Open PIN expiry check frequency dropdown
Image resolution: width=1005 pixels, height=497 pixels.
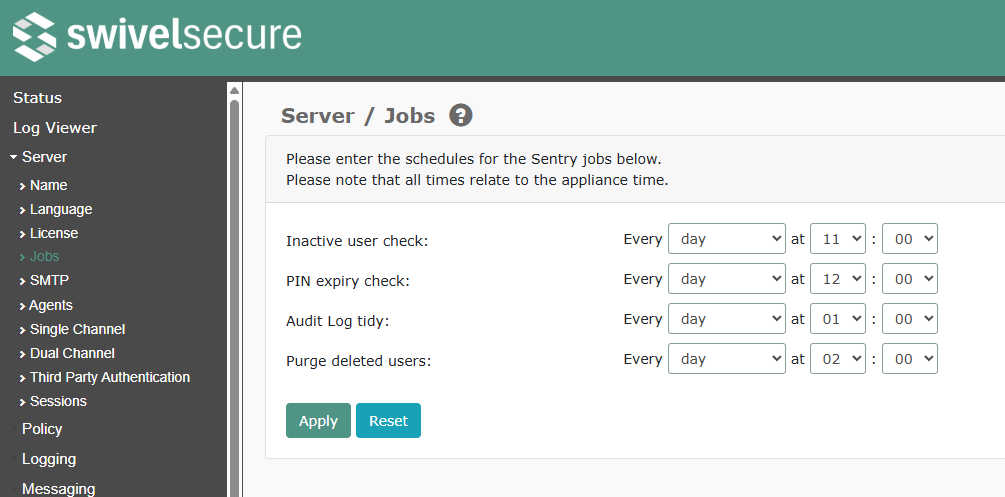pos(727,278)
